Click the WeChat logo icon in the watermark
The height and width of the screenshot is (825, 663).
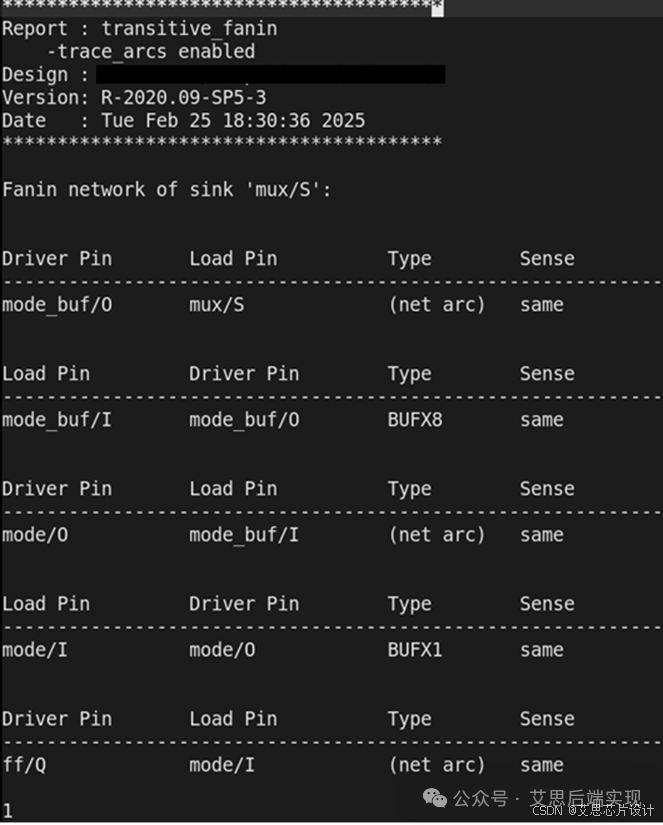[435, 797]
